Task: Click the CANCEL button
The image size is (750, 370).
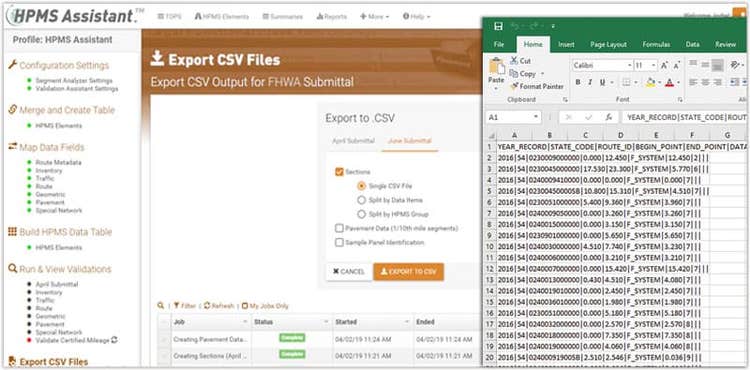Action: coord(349,272)
